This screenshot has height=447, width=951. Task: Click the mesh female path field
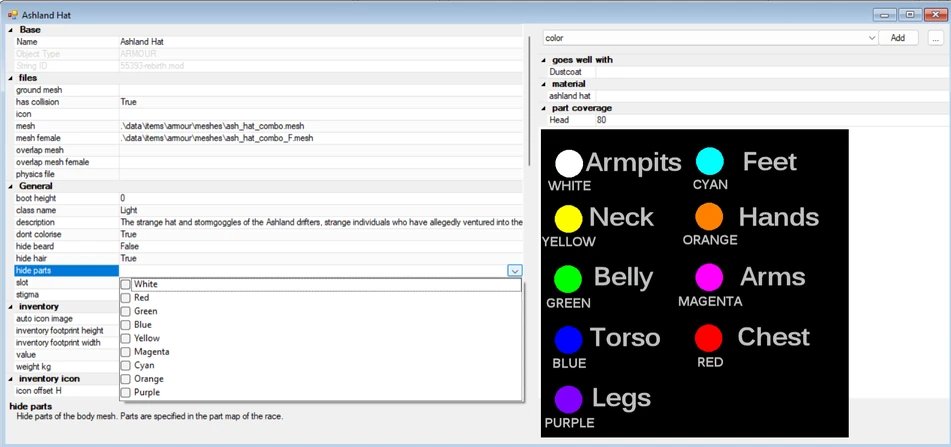tap(321, 138)
